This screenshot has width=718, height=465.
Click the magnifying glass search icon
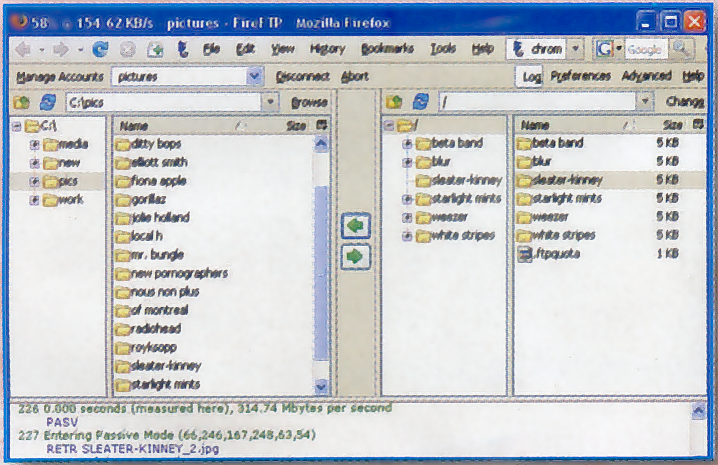tap(681, 49)
